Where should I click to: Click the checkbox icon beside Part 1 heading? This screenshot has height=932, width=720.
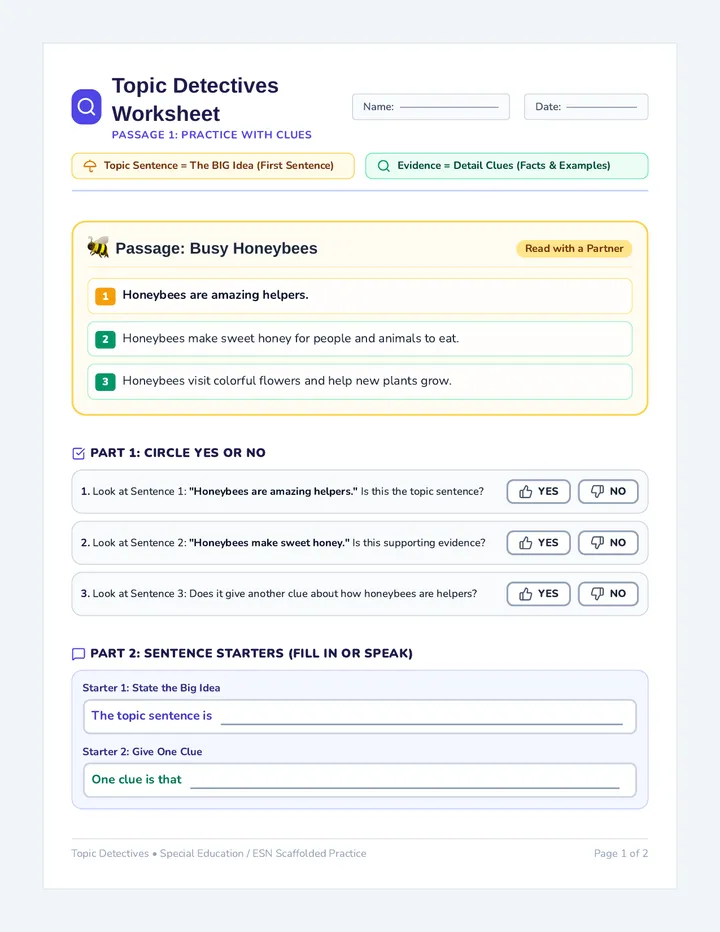point(78,454)
